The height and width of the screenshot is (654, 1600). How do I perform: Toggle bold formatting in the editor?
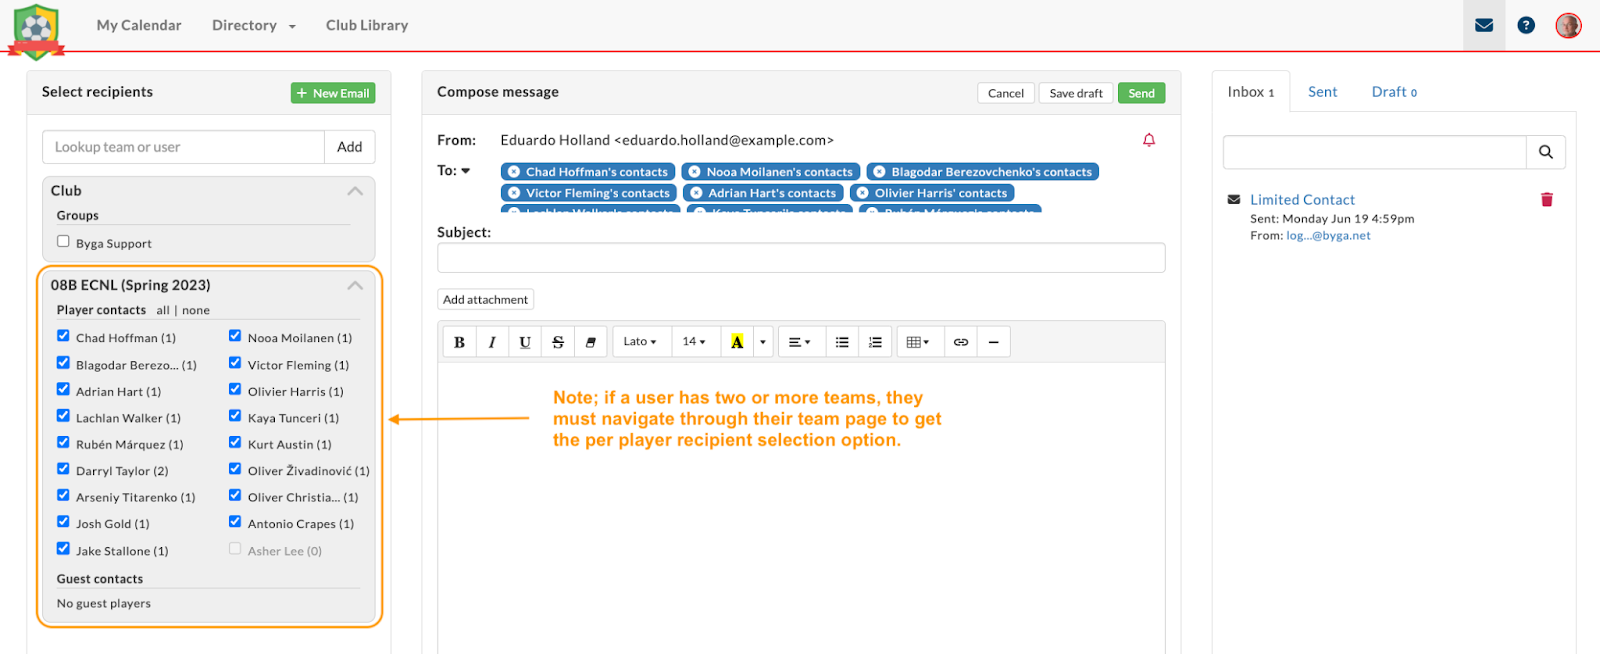click(x=459, y=342)
